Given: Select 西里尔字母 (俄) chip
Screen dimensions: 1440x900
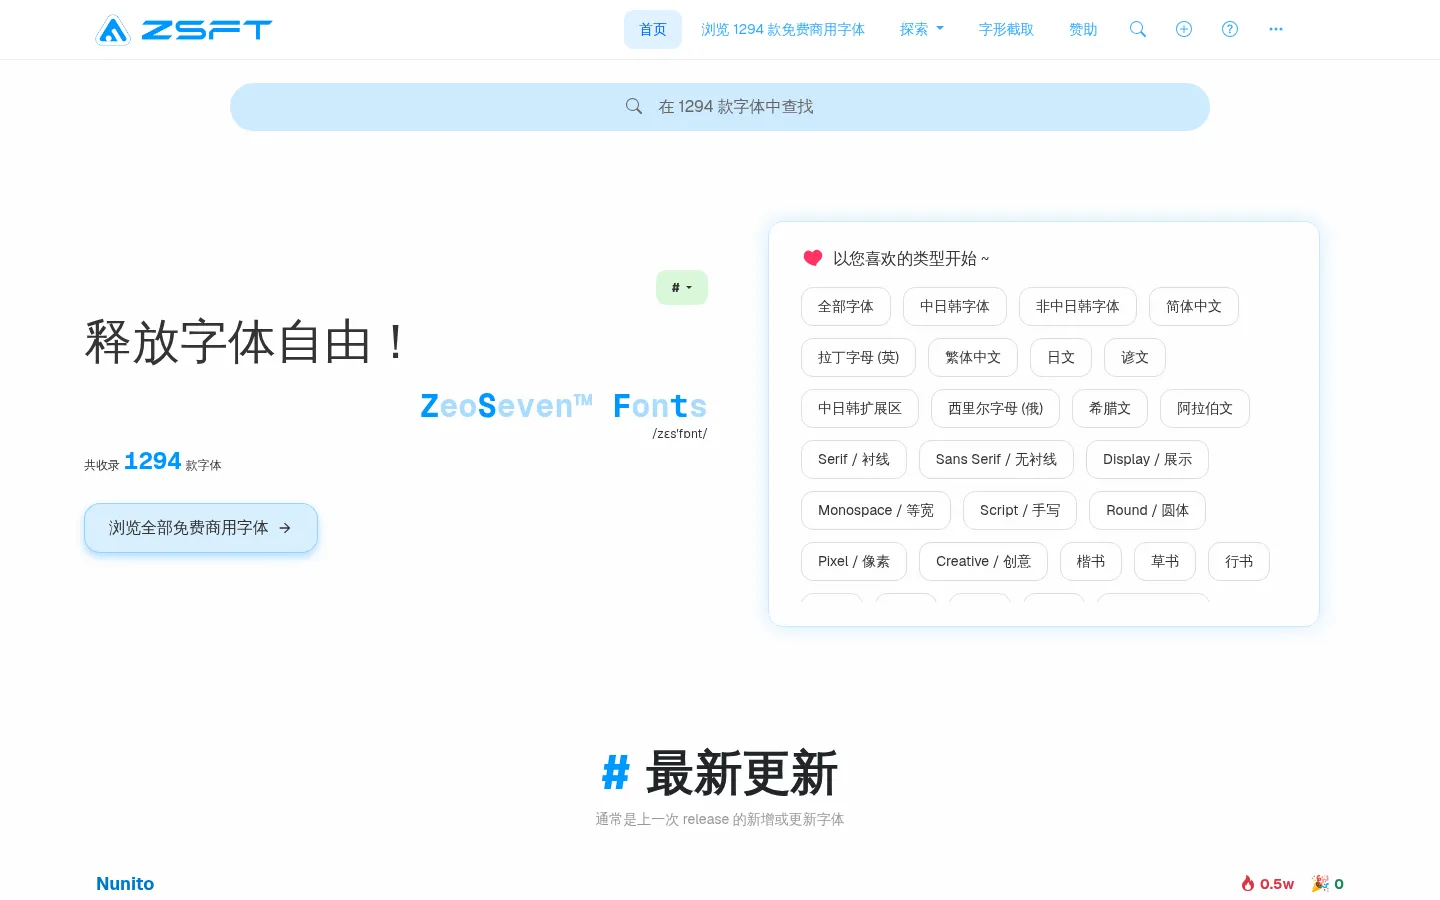Looking at the screenshot, I should tap(996, 408).
